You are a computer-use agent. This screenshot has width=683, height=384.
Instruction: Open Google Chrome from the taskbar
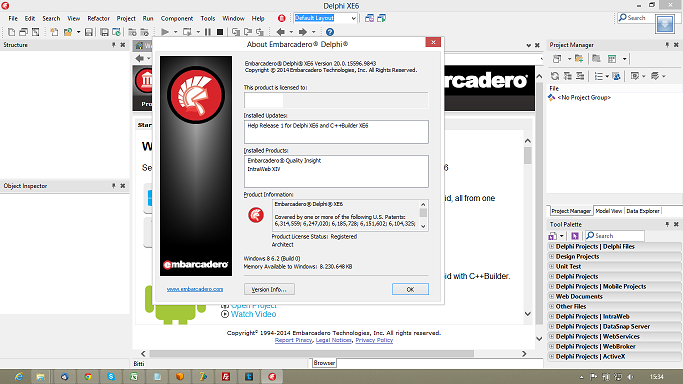coord(88,377)
